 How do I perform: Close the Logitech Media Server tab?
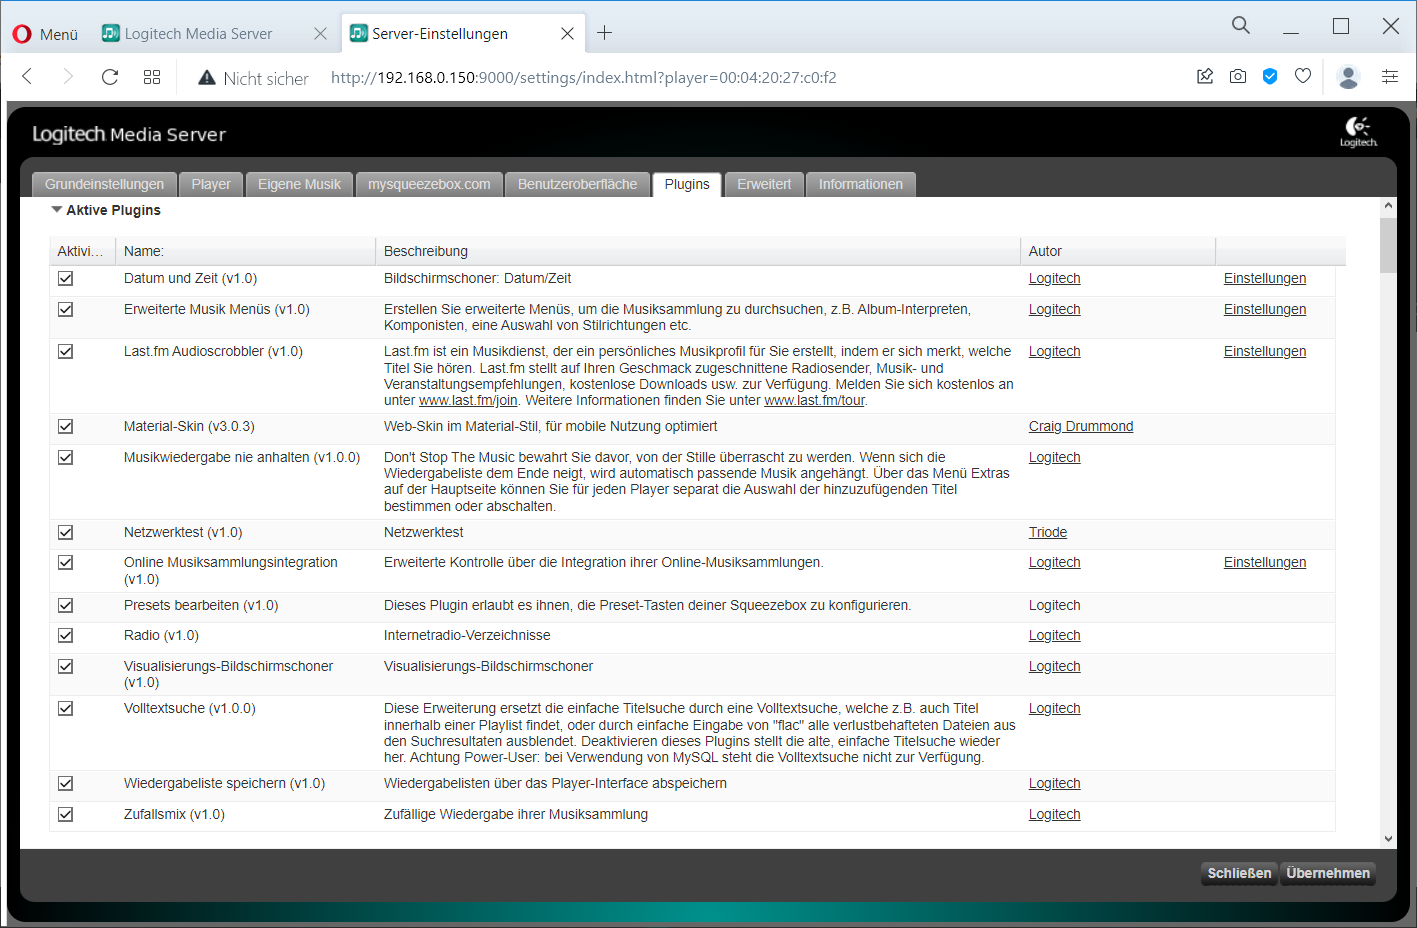coord(320,34)
